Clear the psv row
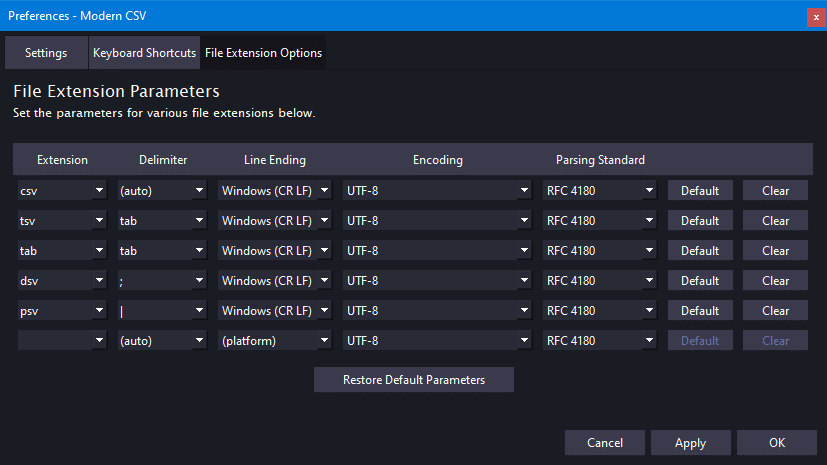 click(x=775, y=311)
